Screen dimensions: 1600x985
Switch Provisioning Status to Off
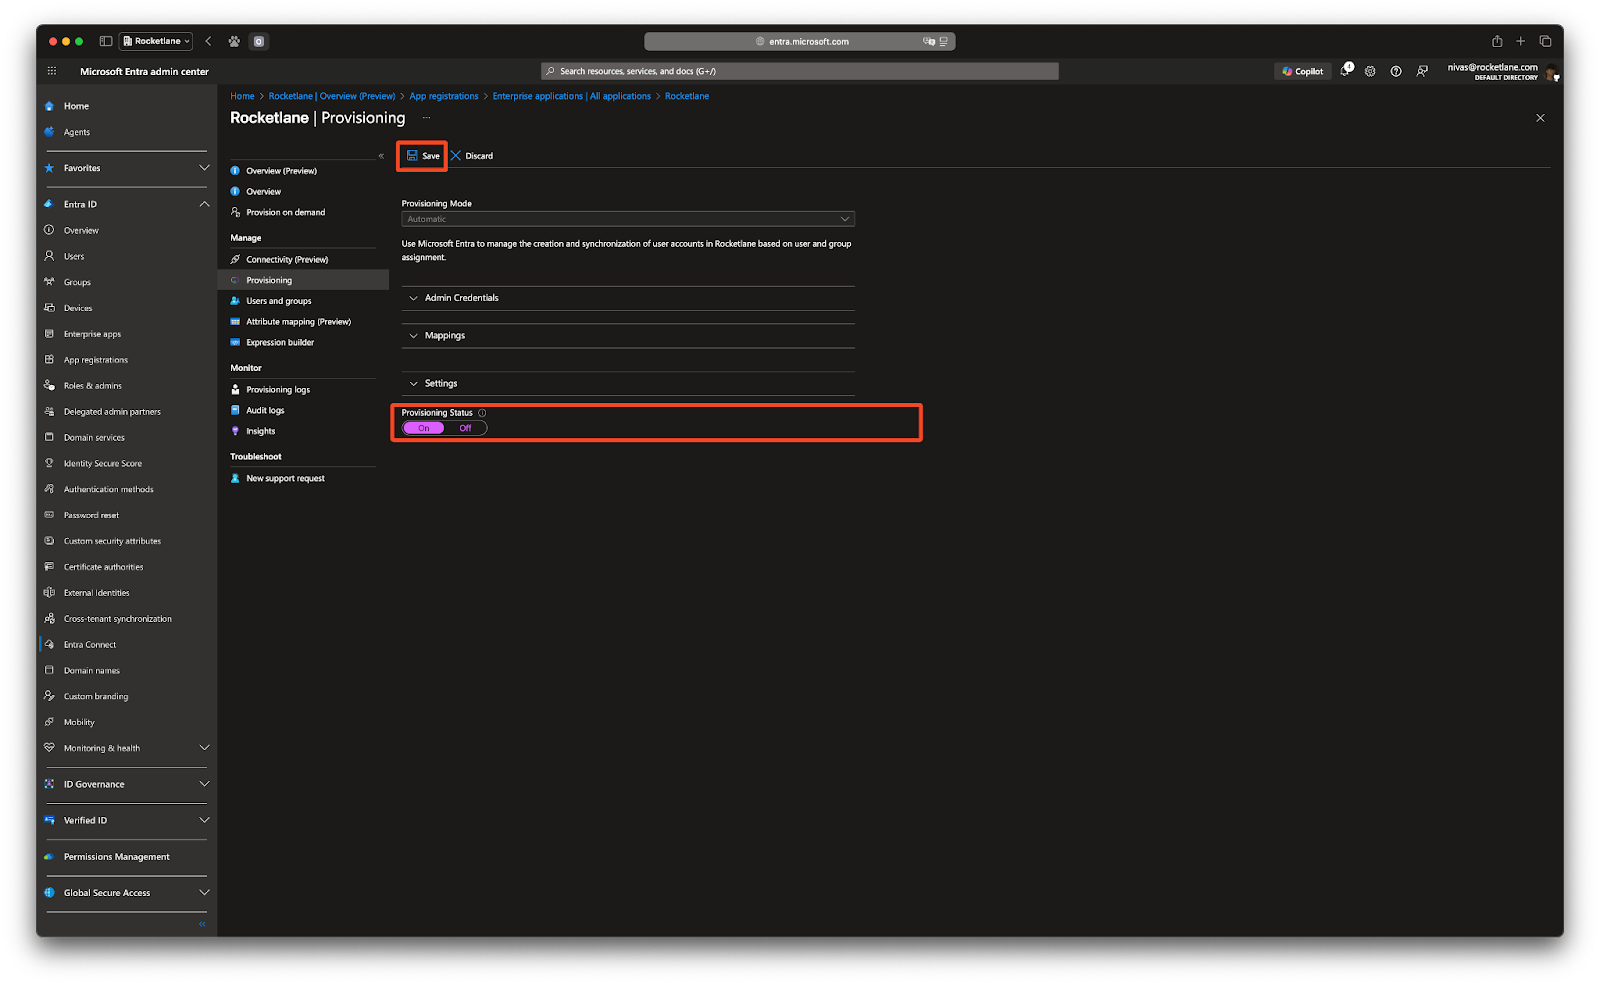point(465,428)
